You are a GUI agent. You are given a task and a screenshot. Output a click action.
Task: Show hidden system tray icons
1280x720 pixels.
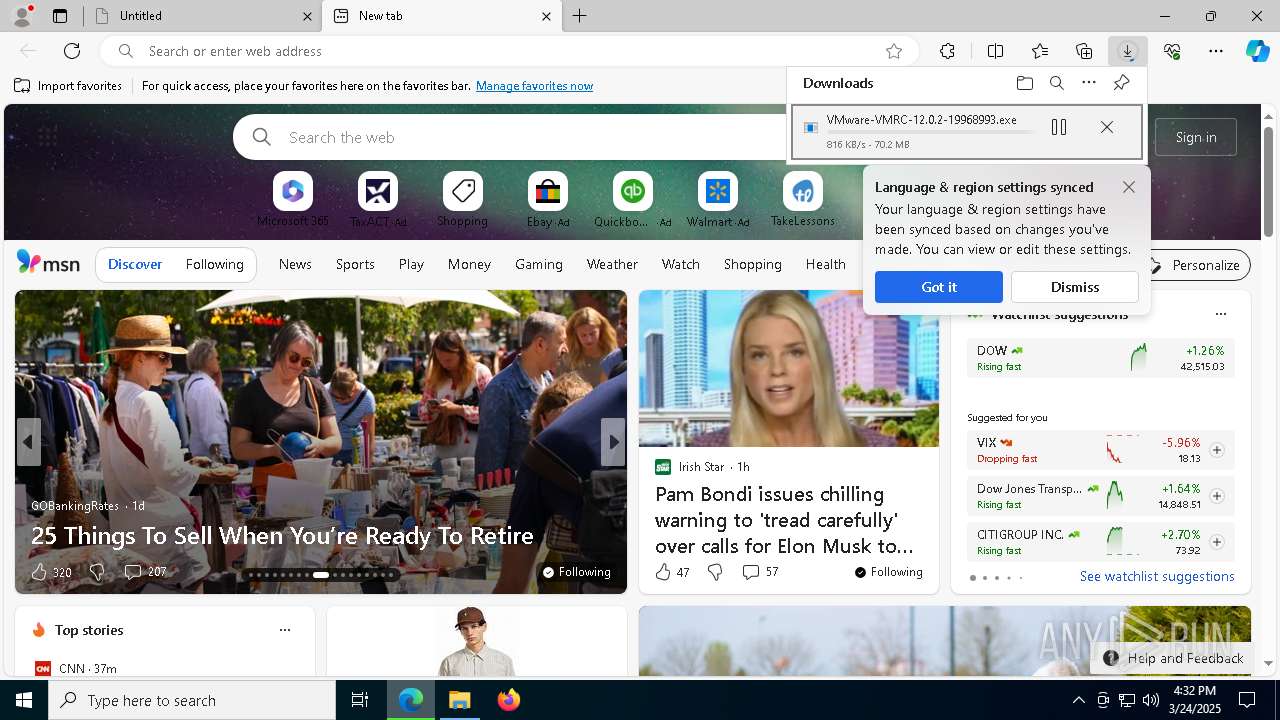(1078, 700)
